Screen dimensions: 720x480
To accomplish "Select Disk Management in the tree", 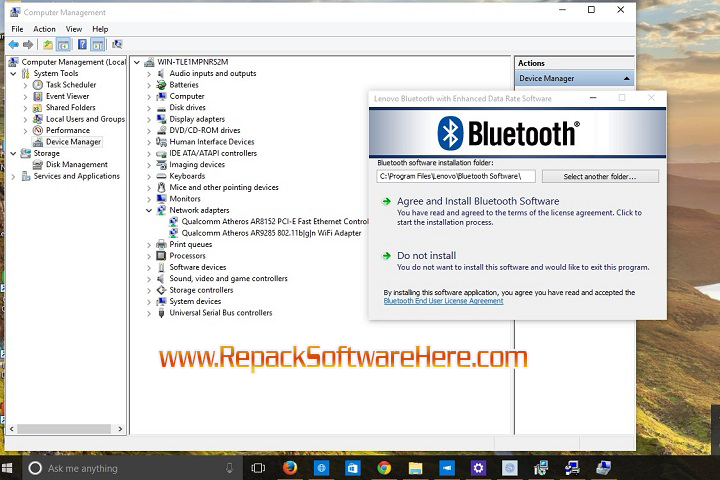I will [77, 164].
